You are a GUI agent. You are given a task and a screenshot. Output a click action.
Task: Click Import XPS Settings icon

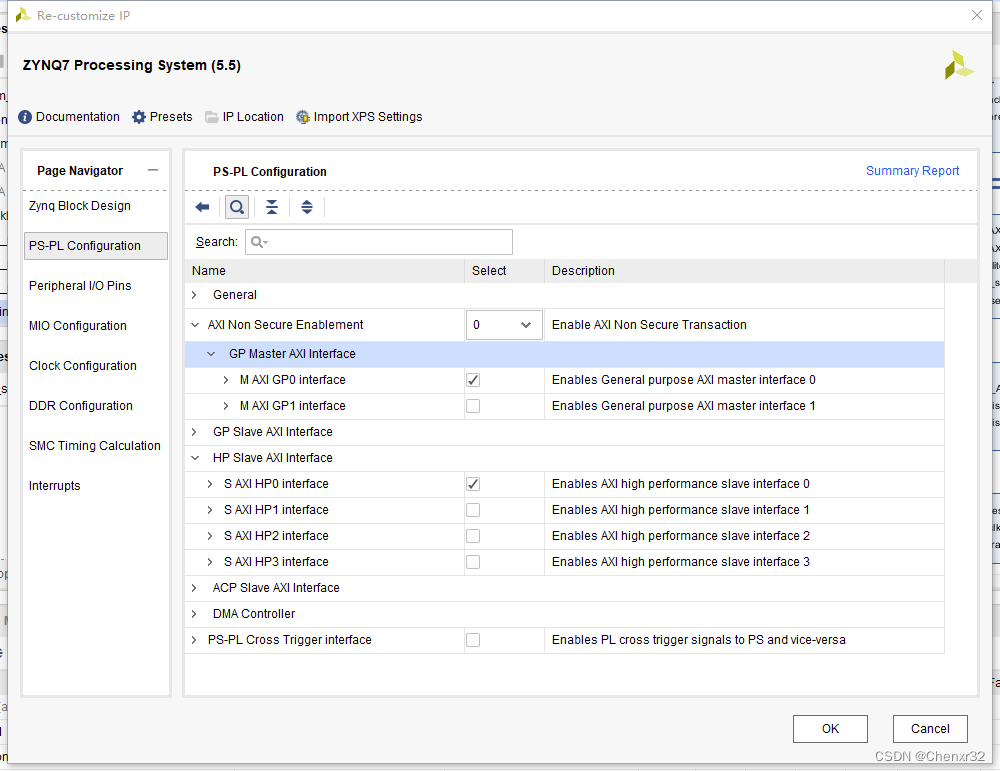[x=303, y=117]
